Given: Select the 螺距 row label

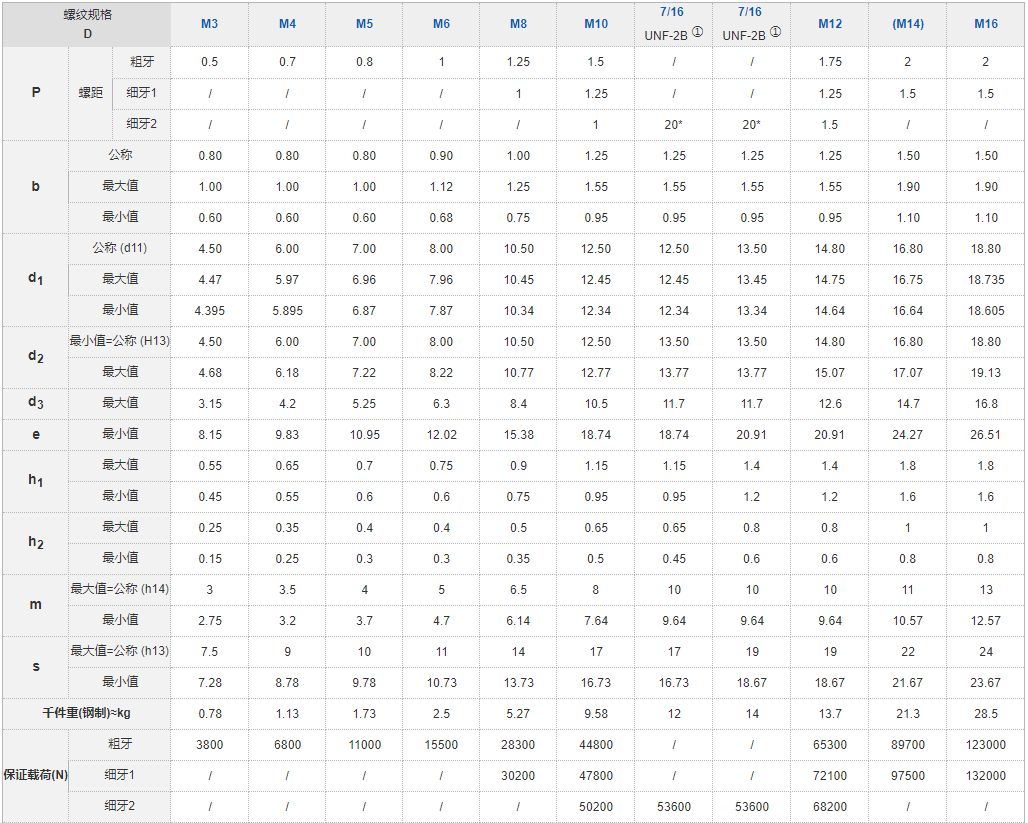Looking at the screenshot, I should click(x=90, y=92).
